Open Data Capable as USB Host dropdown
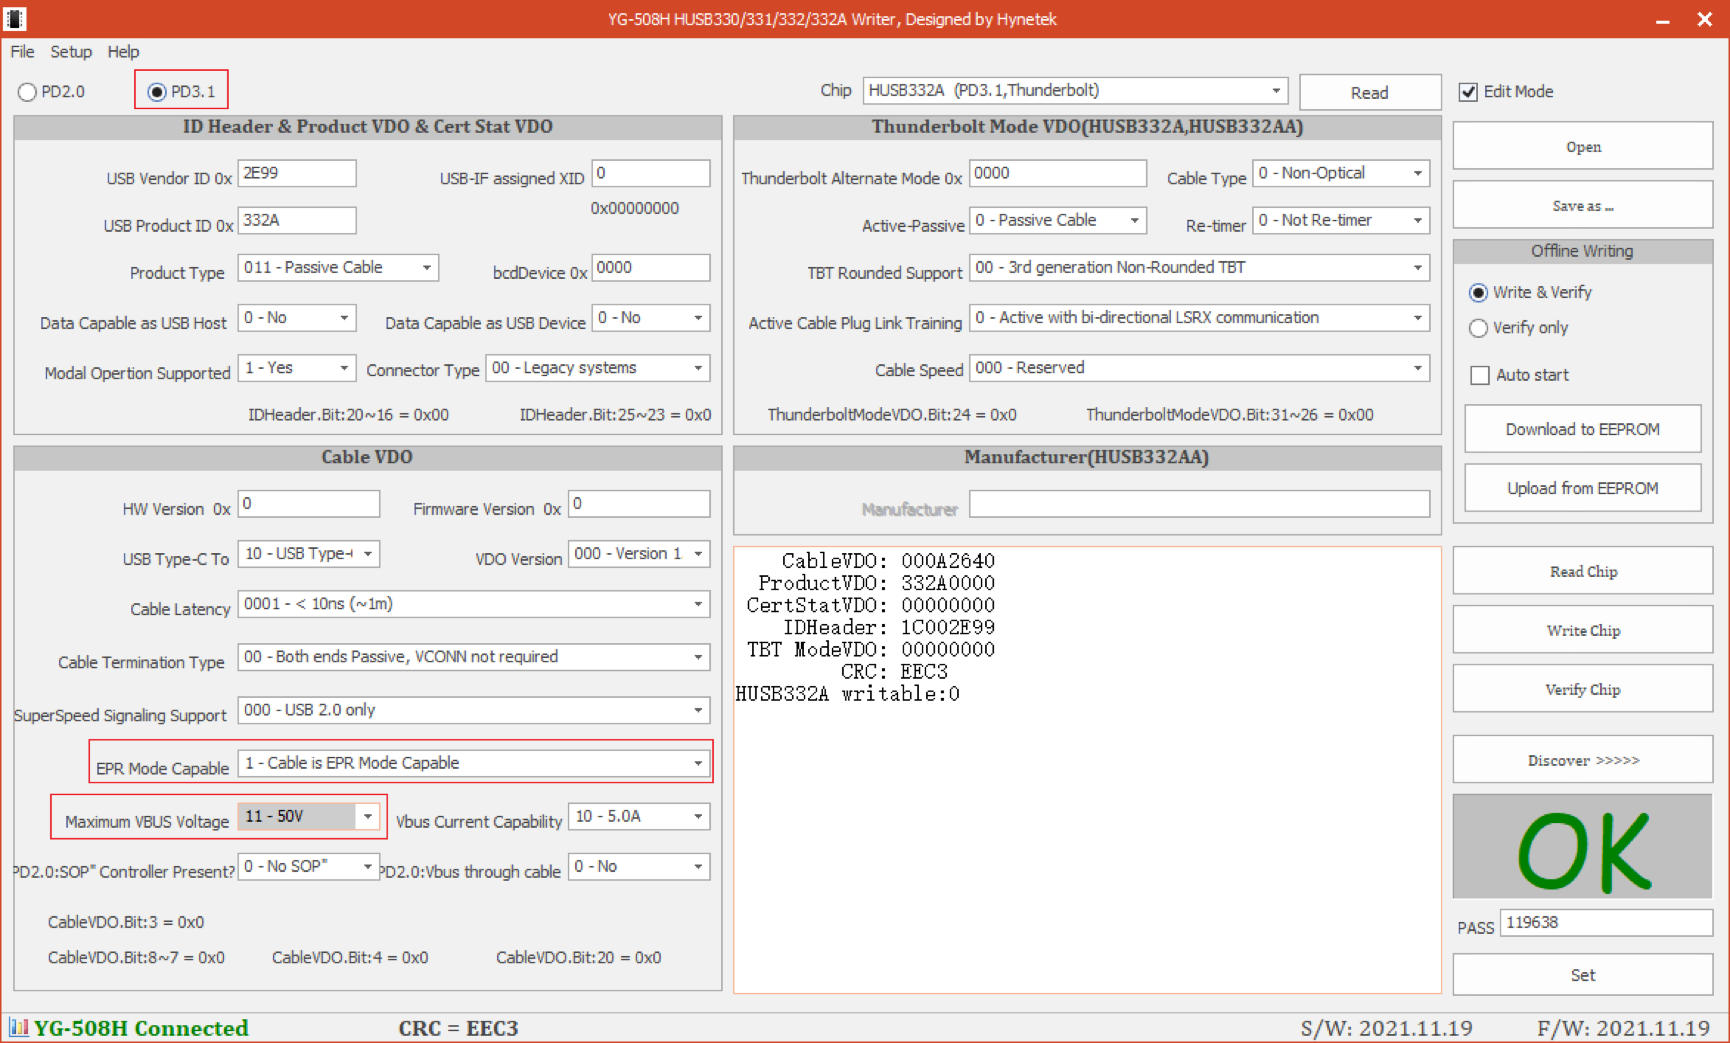 tap(344, 318)
